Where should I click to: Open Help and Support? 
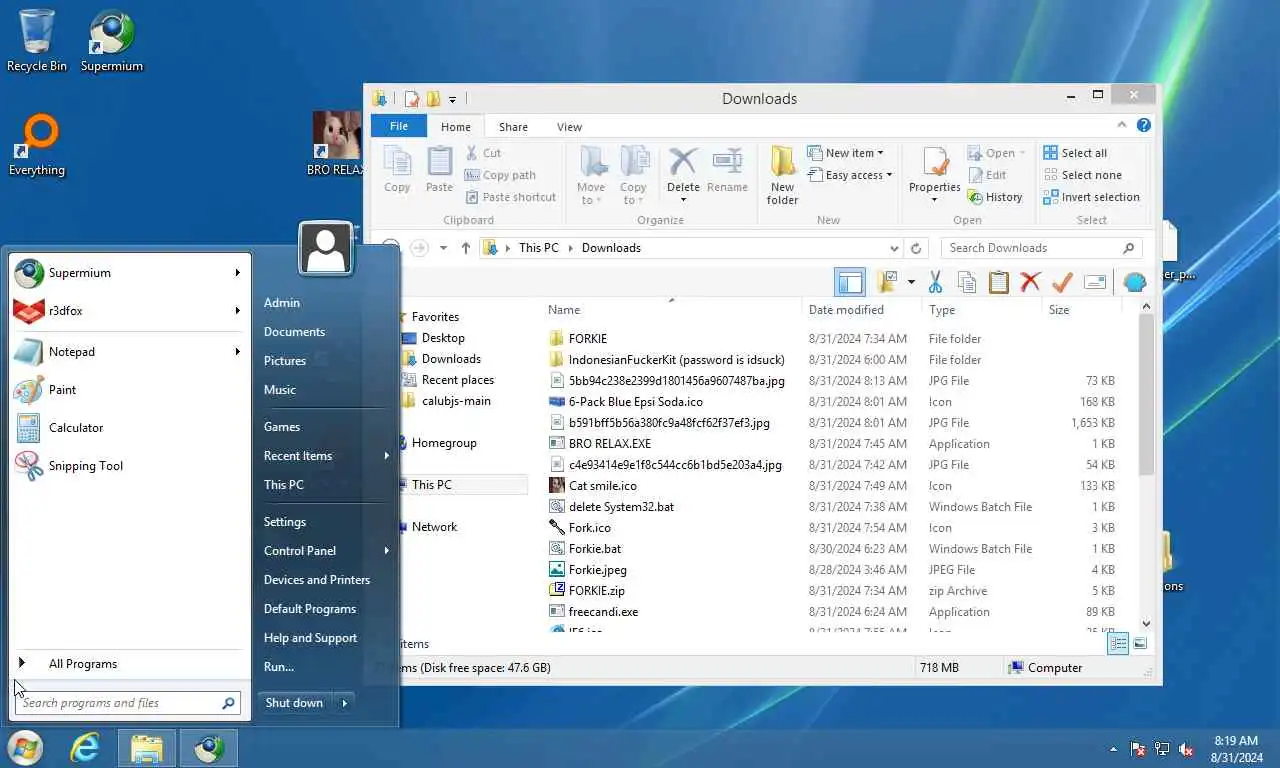[310, 638]
